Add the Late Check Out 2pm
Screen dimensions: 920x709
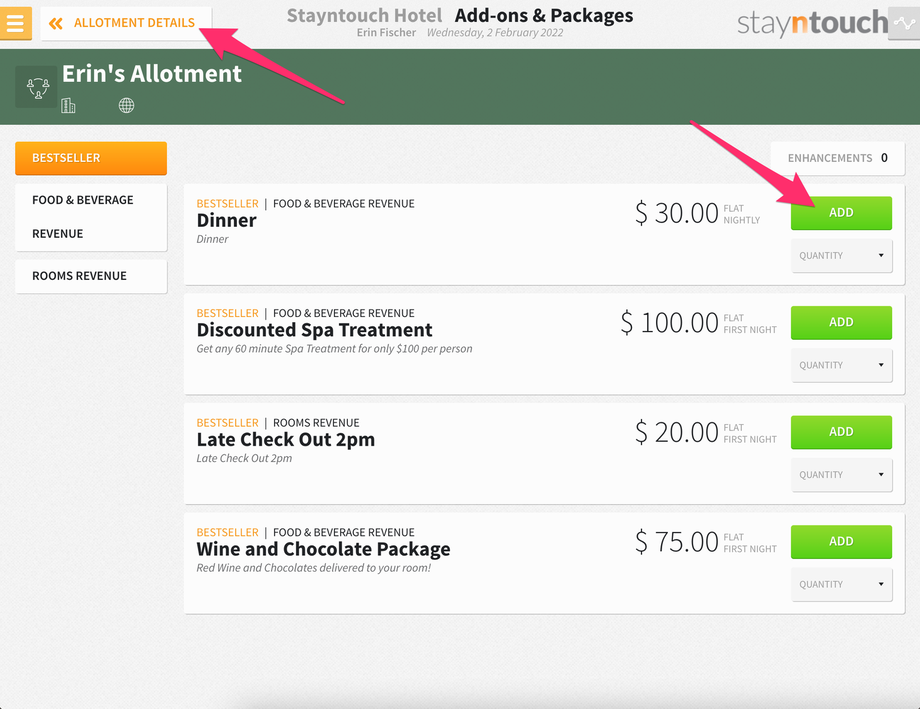(841, 432)
